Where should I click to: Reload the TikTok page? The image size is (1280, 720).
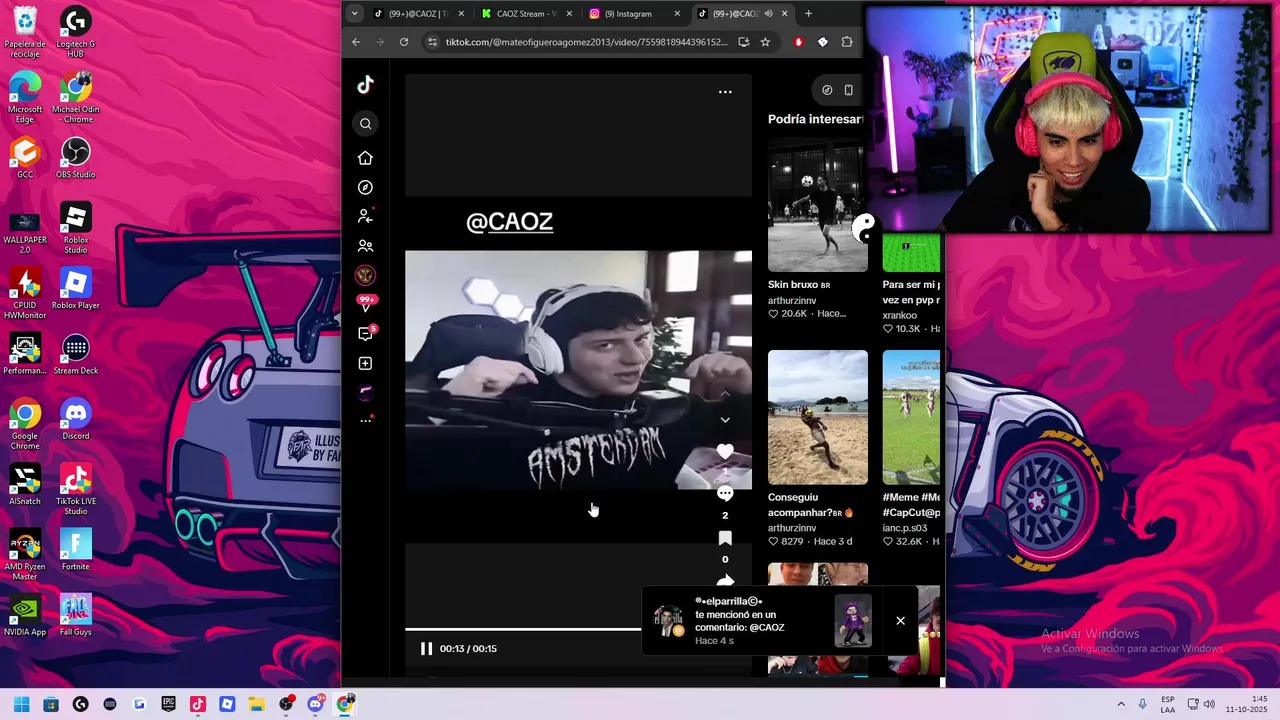404,42
